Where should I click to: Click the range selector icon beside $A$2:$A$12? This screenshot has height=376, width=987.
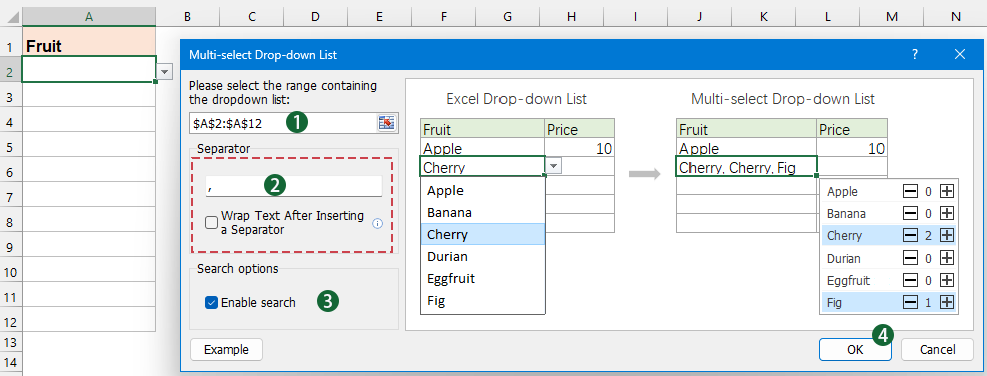tap(385, 123)
